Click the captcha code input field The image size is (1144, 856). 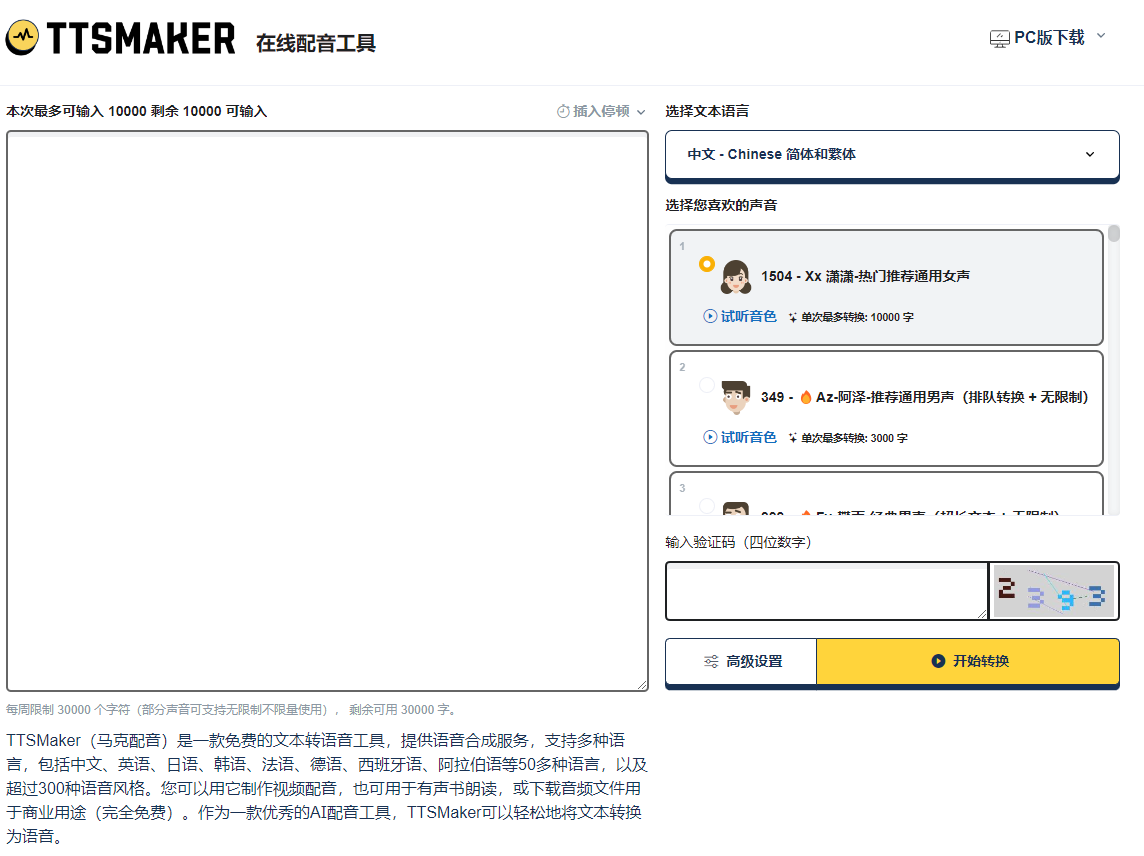(x=827, y=591)
